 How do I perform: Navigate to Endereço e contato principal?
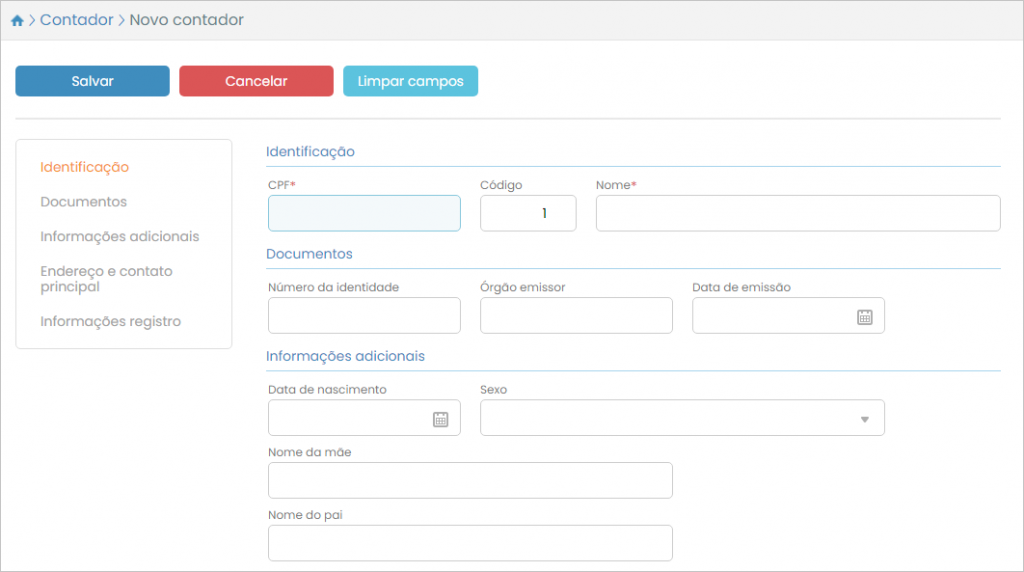(106, 279)
